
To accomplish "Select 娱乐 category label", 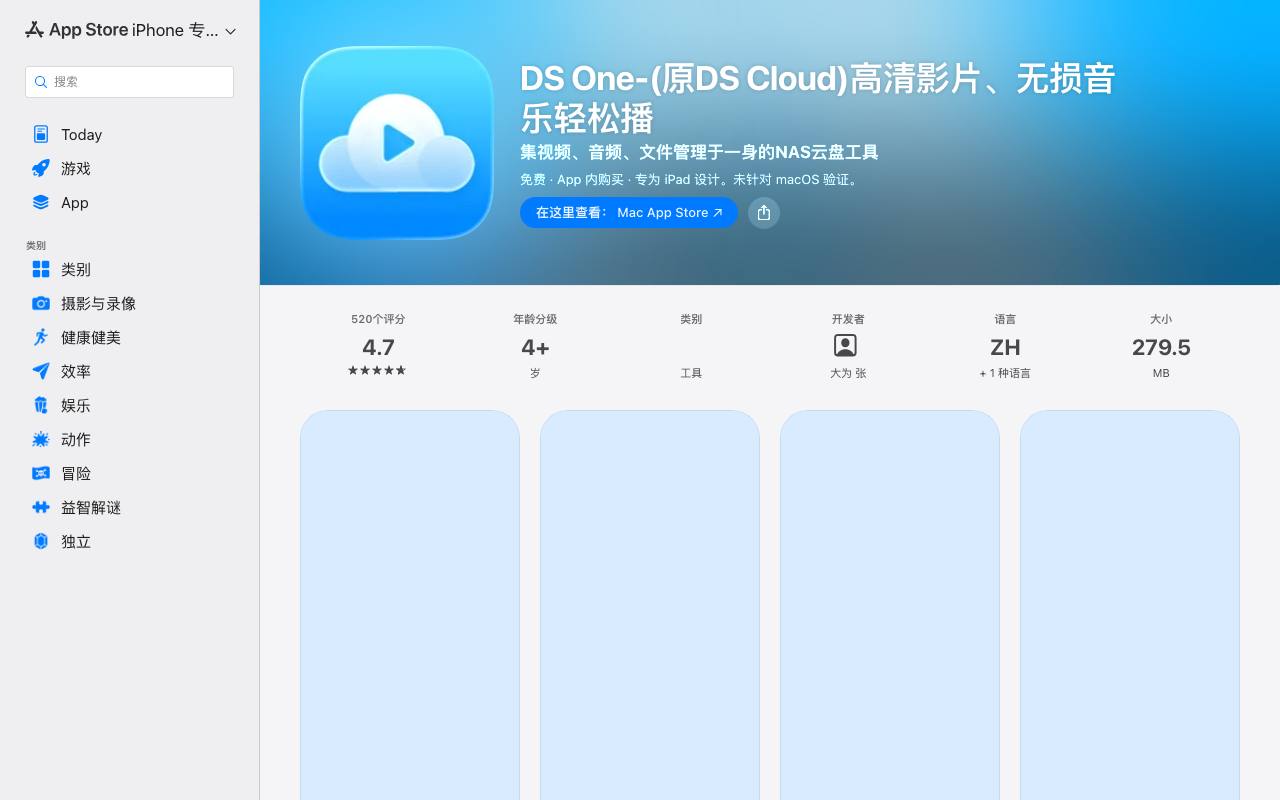I will coord(76,405).
